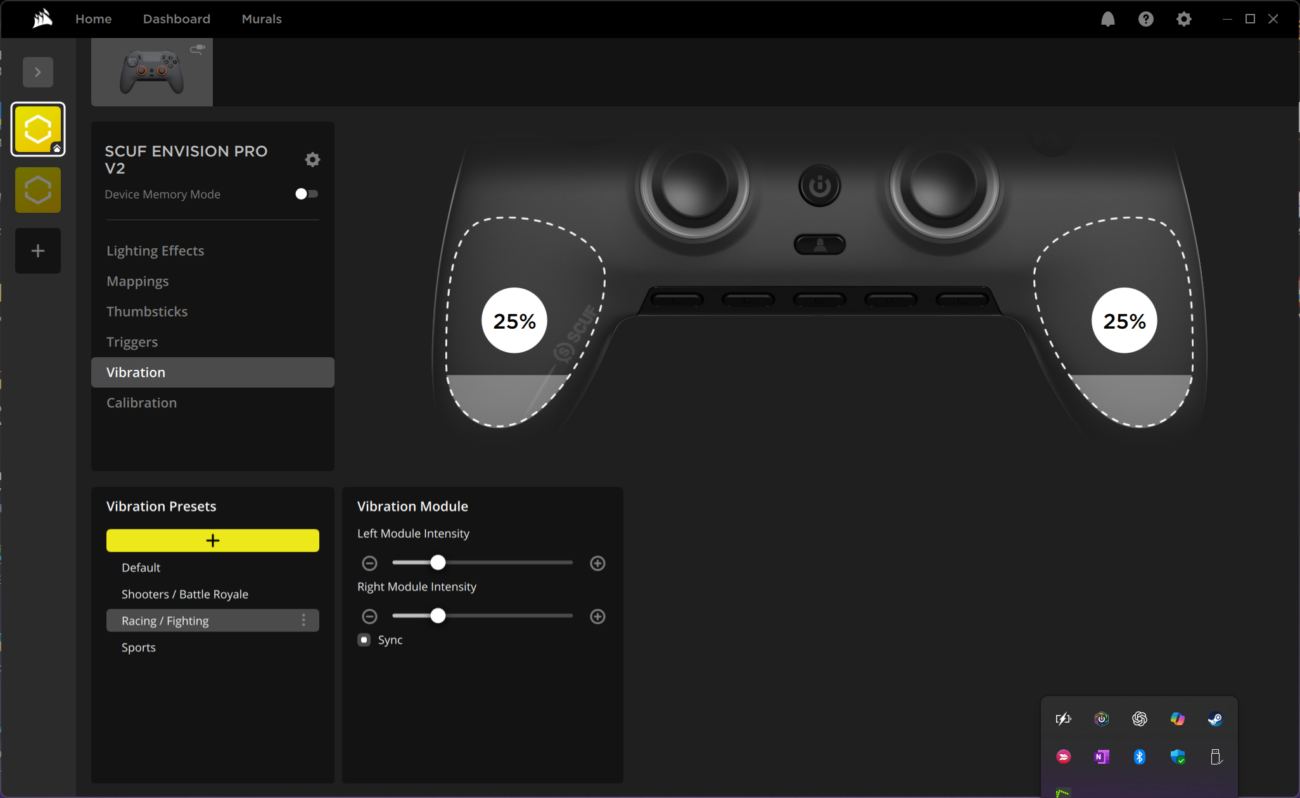Open the help question mark icon

point(1146,19)
